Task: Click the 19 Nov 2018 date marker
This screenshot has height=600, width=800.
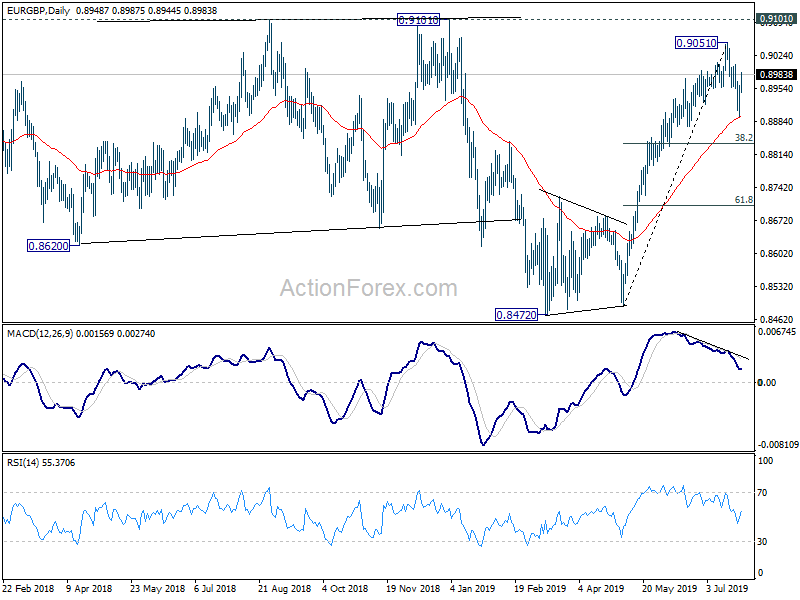Action: (413, 588)
